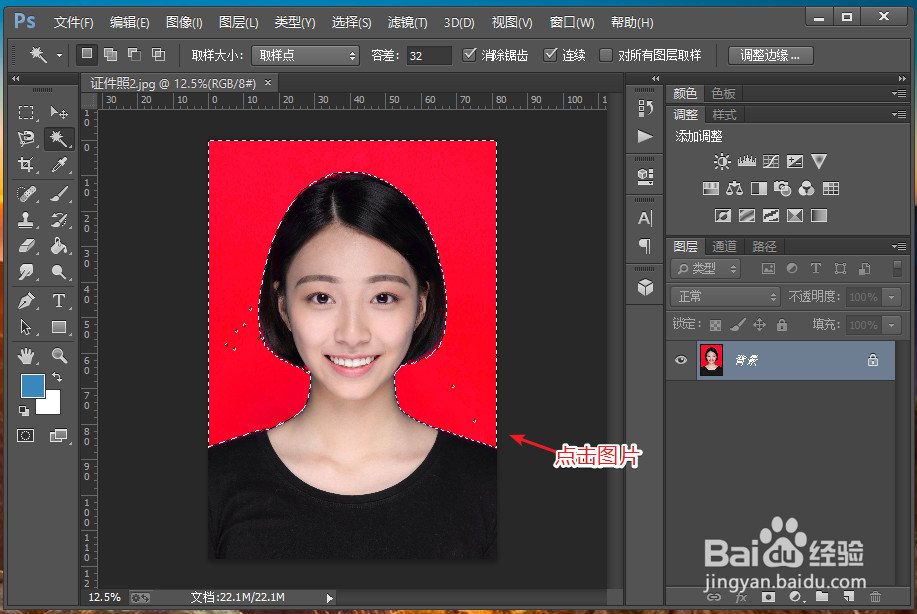Select the Paint Bucket tool
This screenshot has width=917, height=614.
(58, 246)
